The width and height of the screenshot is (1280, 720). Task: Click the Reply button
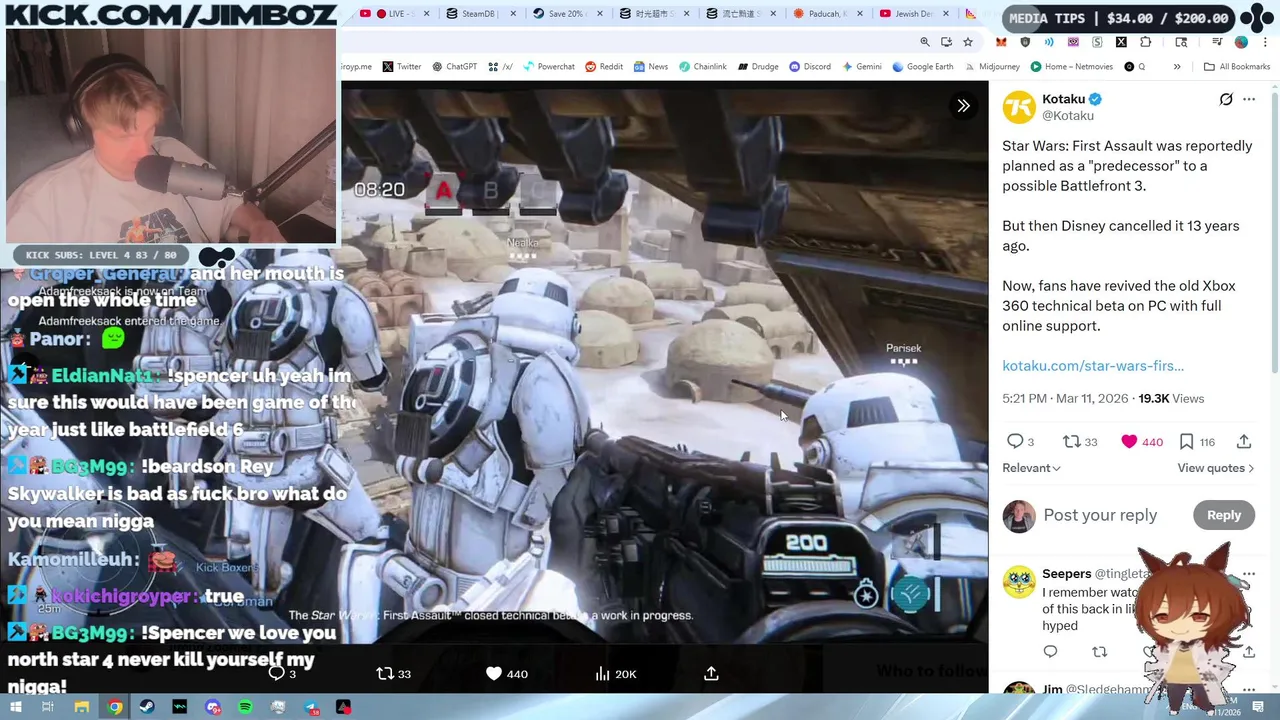(1223, 515)
